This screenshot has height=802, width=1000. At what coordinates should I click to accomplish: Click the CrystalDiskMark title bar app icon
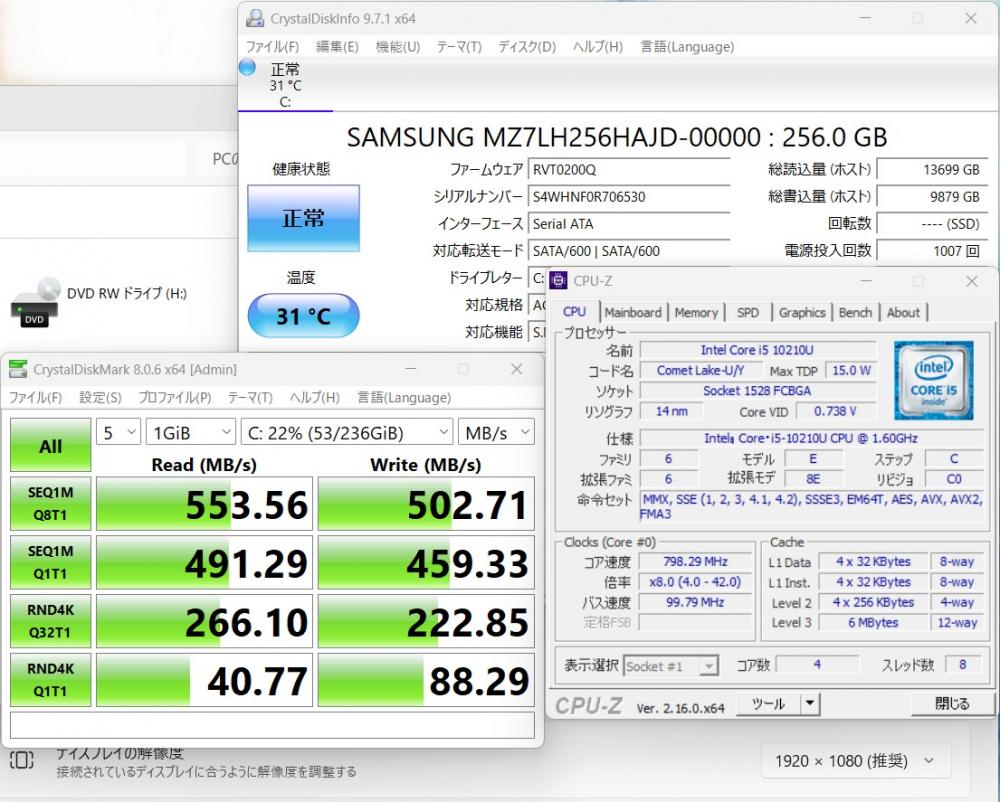pyautogui.click(x=18, y=370)
